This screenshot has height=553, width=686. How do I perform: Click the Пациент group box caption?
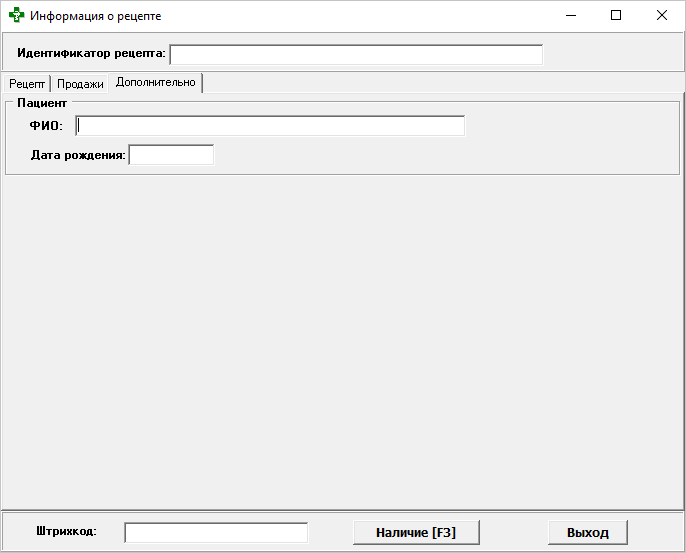(x=42, y=102)
